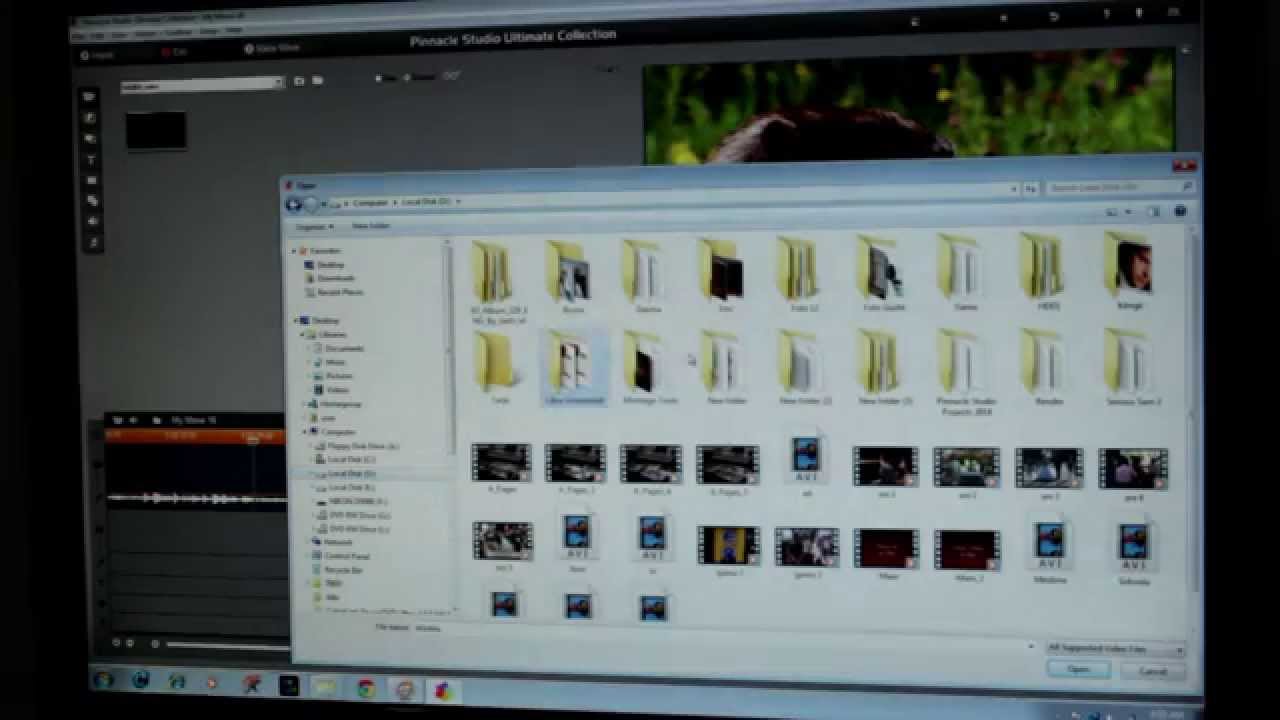The width and height of the screenshot is (1280, 720).
Task: Toggle the preview pane in the Open dialog
Action: coord(1153,212)
